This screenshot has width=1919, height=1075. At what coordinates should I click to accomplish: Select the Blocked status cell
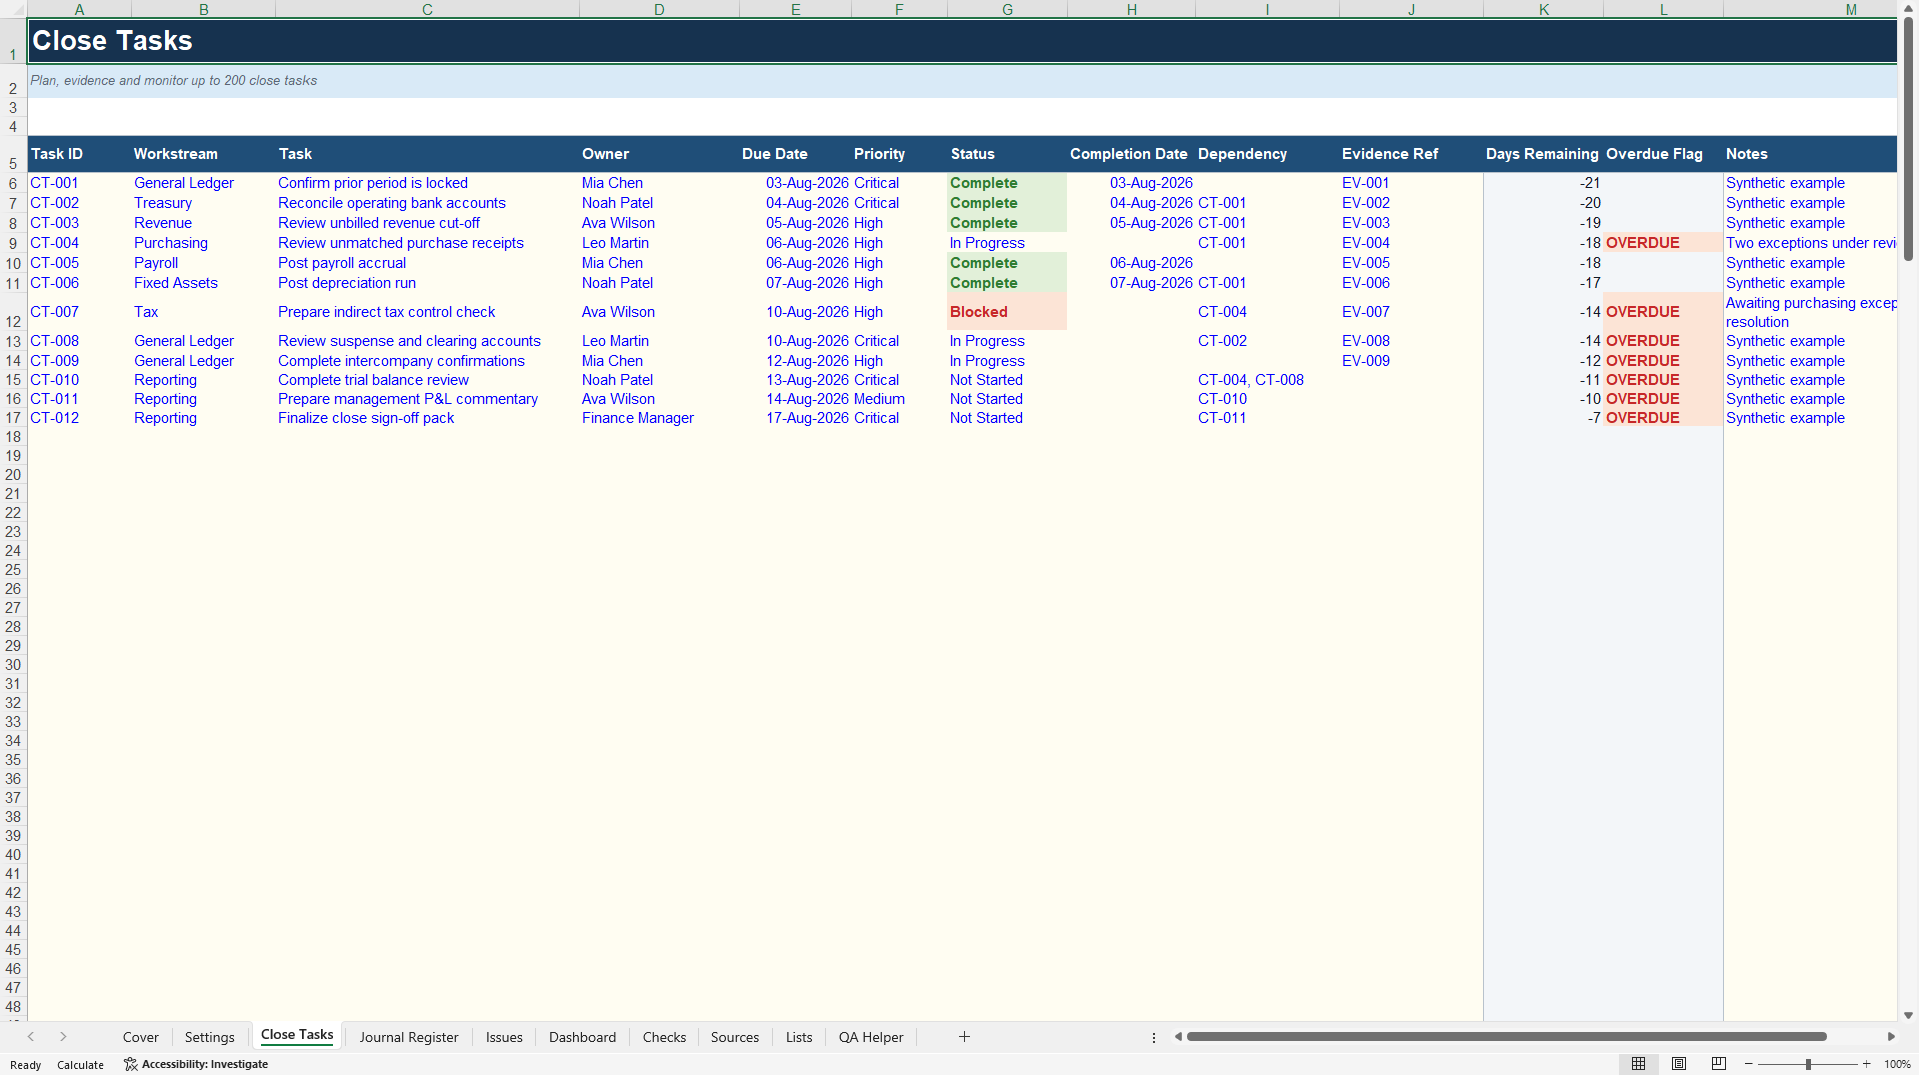[x=1007, y=312]
